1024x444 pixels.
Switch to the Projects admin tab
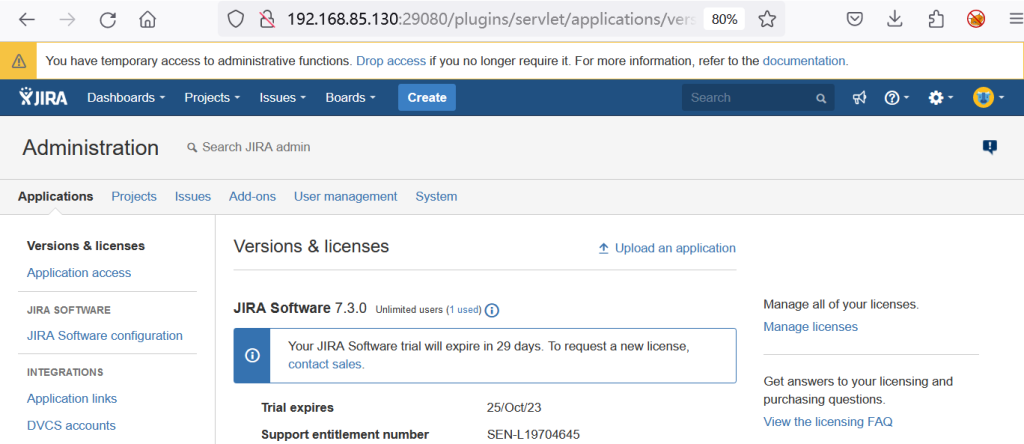(x=134, y=196)
